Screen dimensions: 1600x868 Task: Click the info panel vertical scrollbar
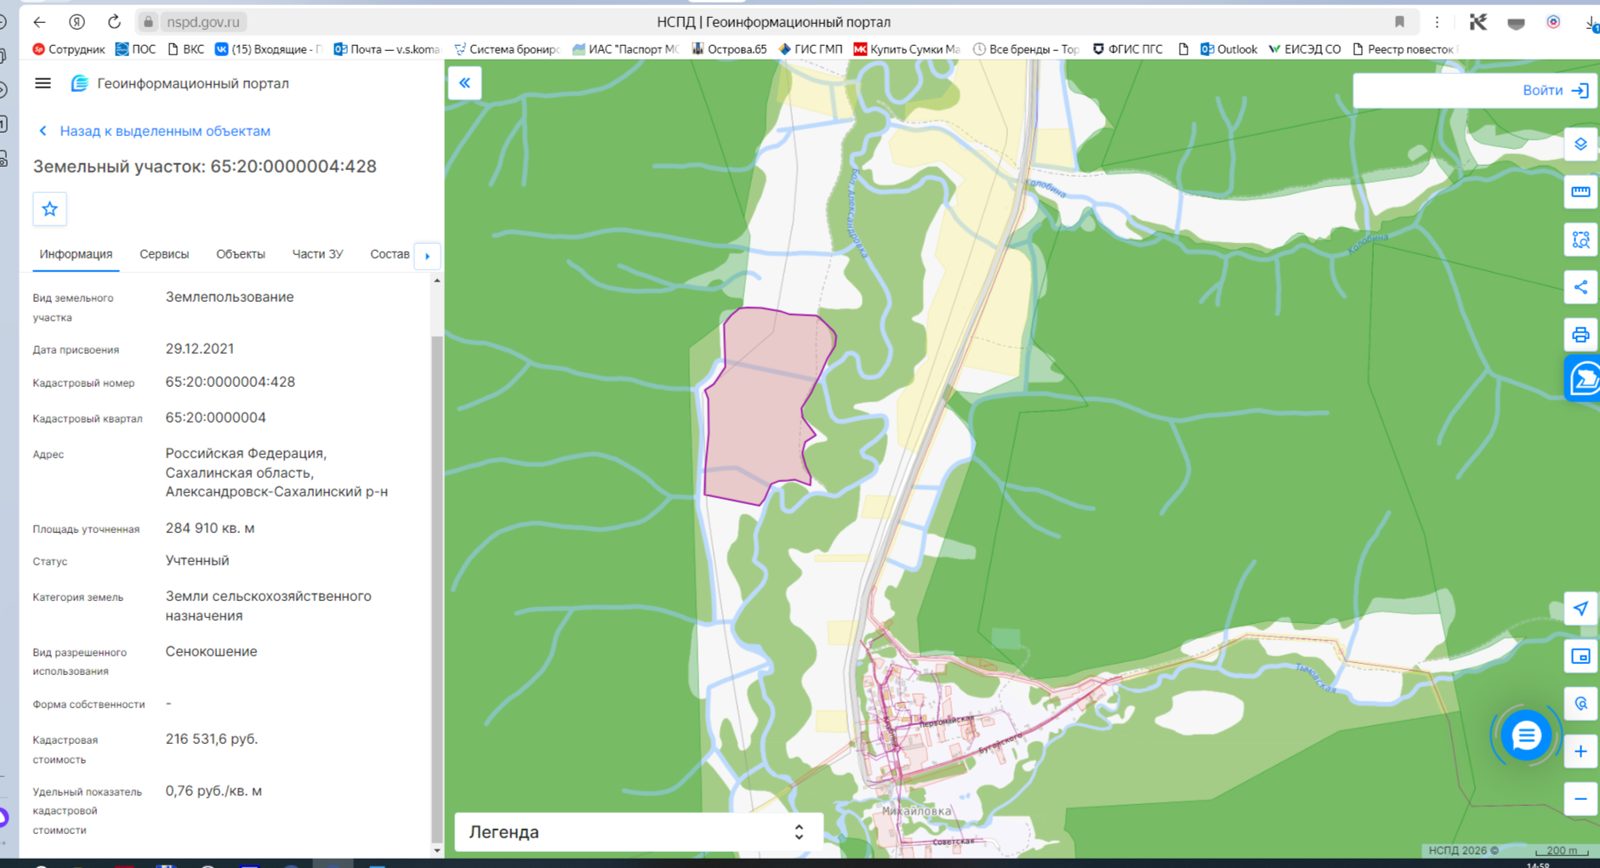436,590
